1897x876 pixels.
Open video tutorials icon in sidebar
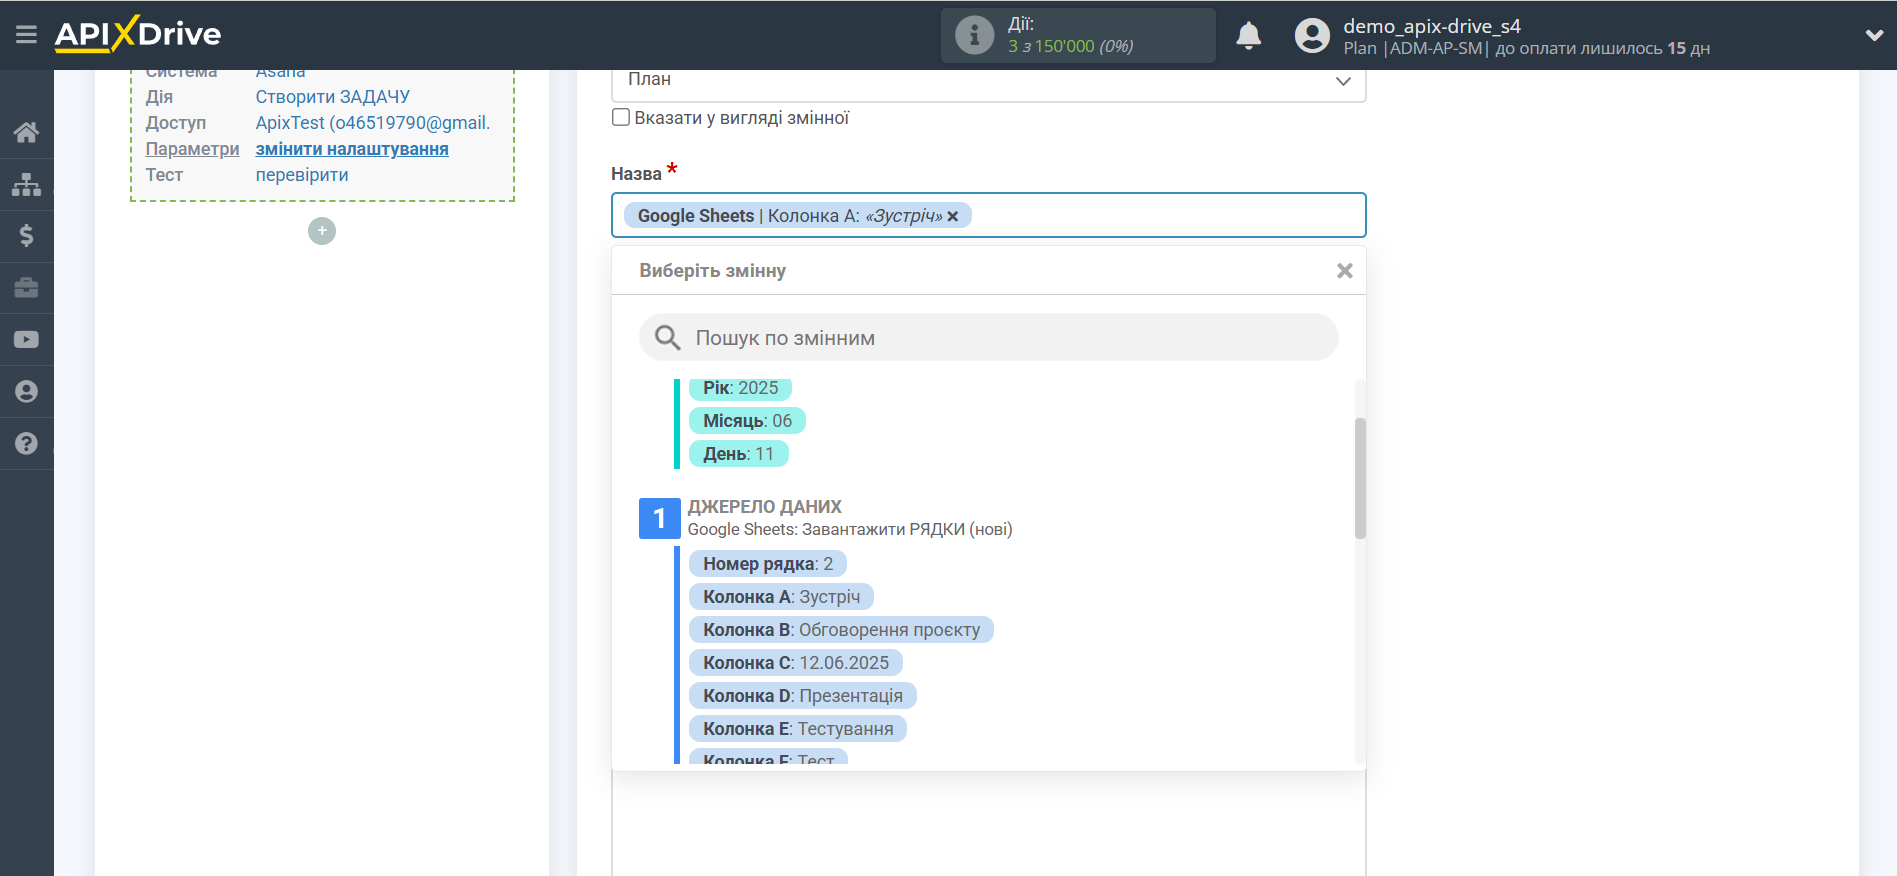(27, 340)
